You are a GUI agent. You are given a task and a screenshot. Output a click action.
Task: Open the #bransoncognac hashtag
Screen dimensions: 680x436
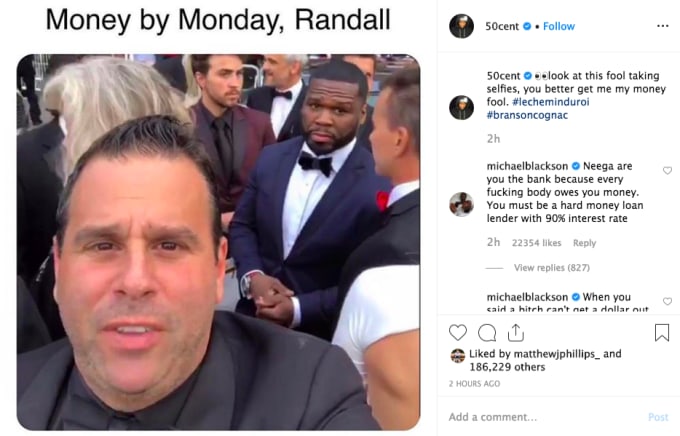[x=527, y=115]
